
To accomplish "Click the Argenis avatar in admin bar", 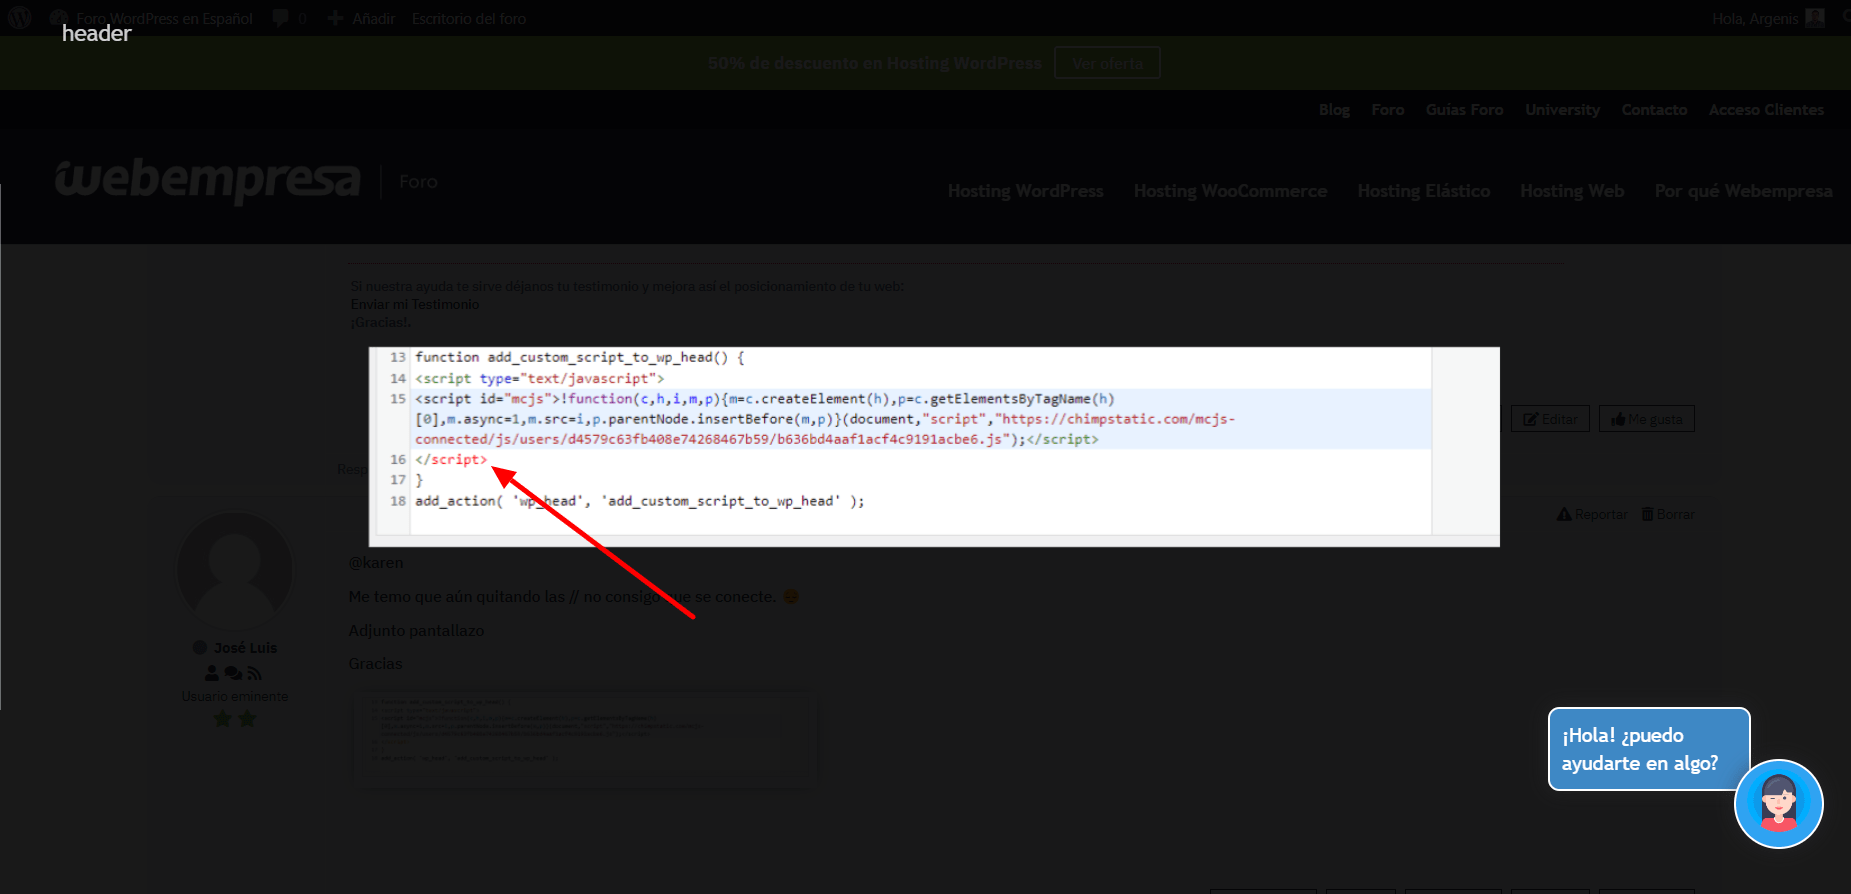I will coord(1814,18).
